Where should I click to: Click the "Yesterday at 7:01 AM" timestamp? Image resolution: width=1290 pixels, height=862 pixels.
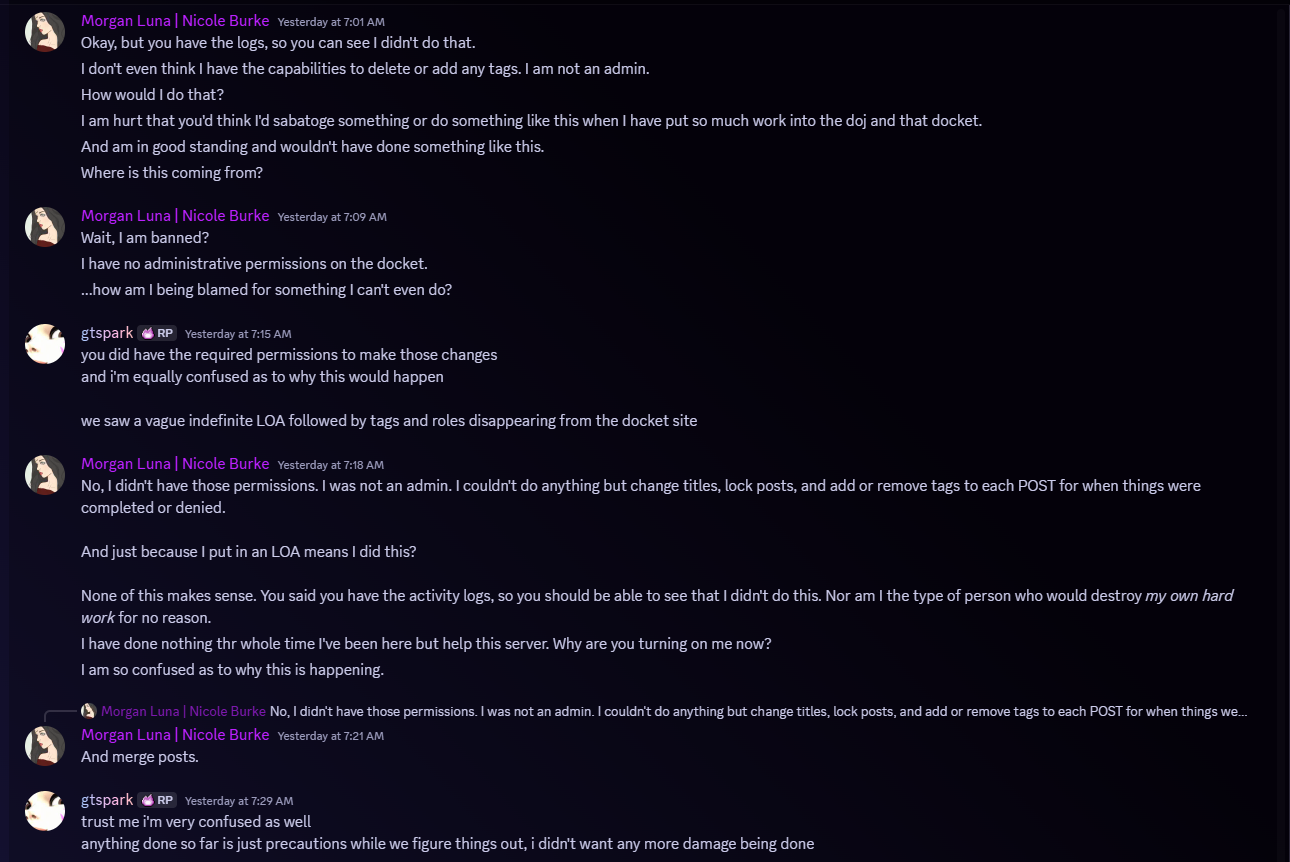pos(331,22)
